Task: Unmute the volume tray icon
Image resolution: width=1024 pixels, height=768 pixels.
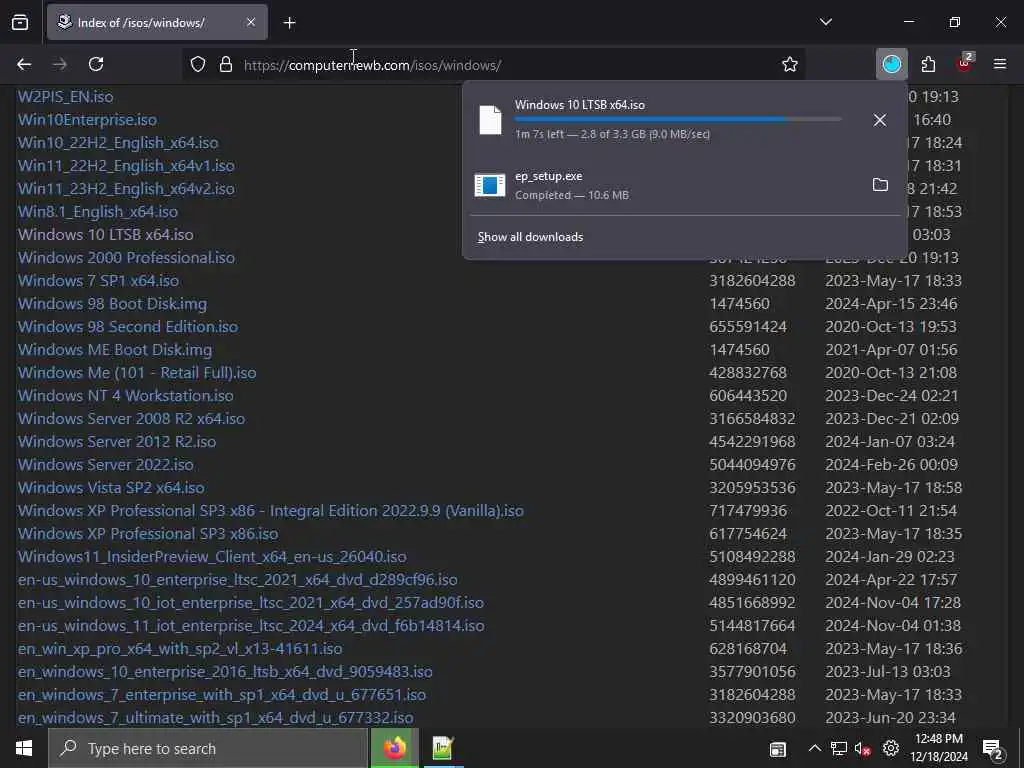Action: [863, 748]
